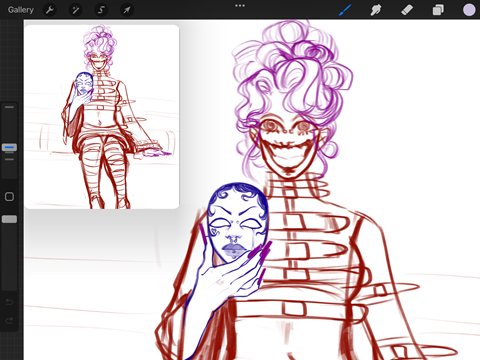Viewport: 480px width, 360px height.
Task: Select the Brush tool
Action: [345, 10]
